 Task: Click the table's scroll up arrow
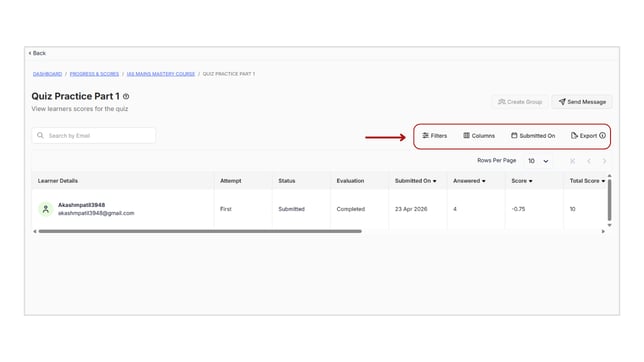610,176
